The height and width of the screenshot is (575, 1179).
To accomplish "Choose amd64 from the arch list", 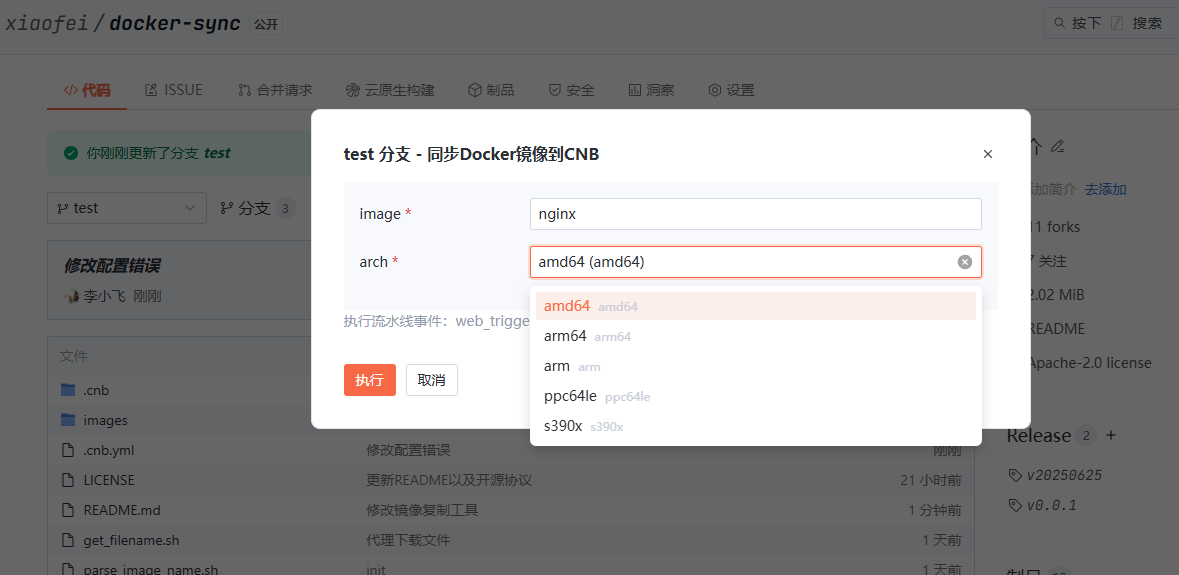I will point(756,306).
